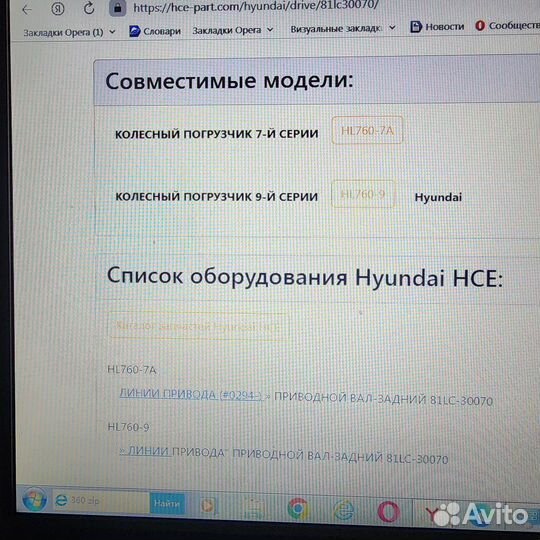Image resolution: width=540 pixels, height=540 pixels.
Task: Expand the Закладки Opera bookmarks folder
Action: pyautogui.click(x=232, y=30)
